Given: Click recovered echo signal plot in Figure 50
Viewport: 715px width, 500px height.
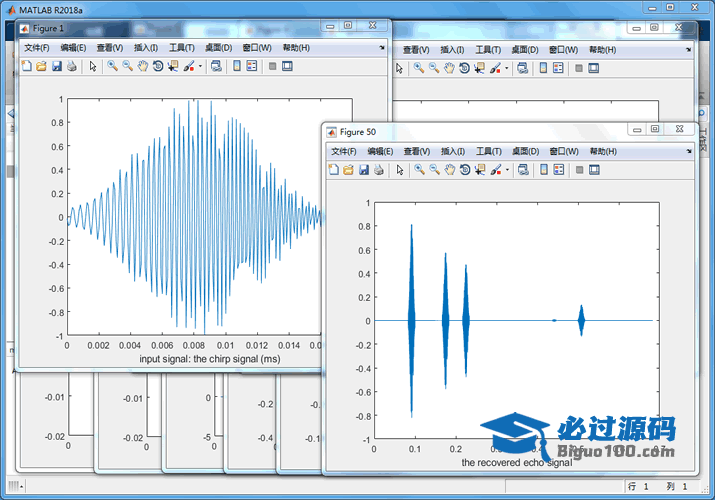Looking at the screenshot, I should [x=517, y=320].
